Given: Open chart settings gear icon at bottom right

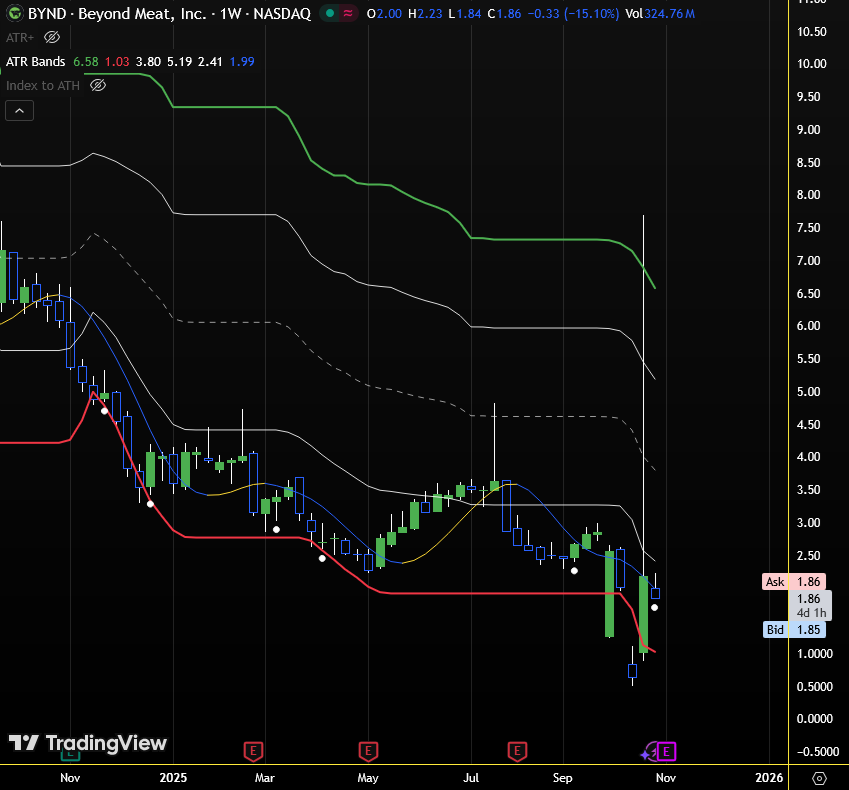Looking at the screenshot, I should pyautogui.click(x=819, y=778).
